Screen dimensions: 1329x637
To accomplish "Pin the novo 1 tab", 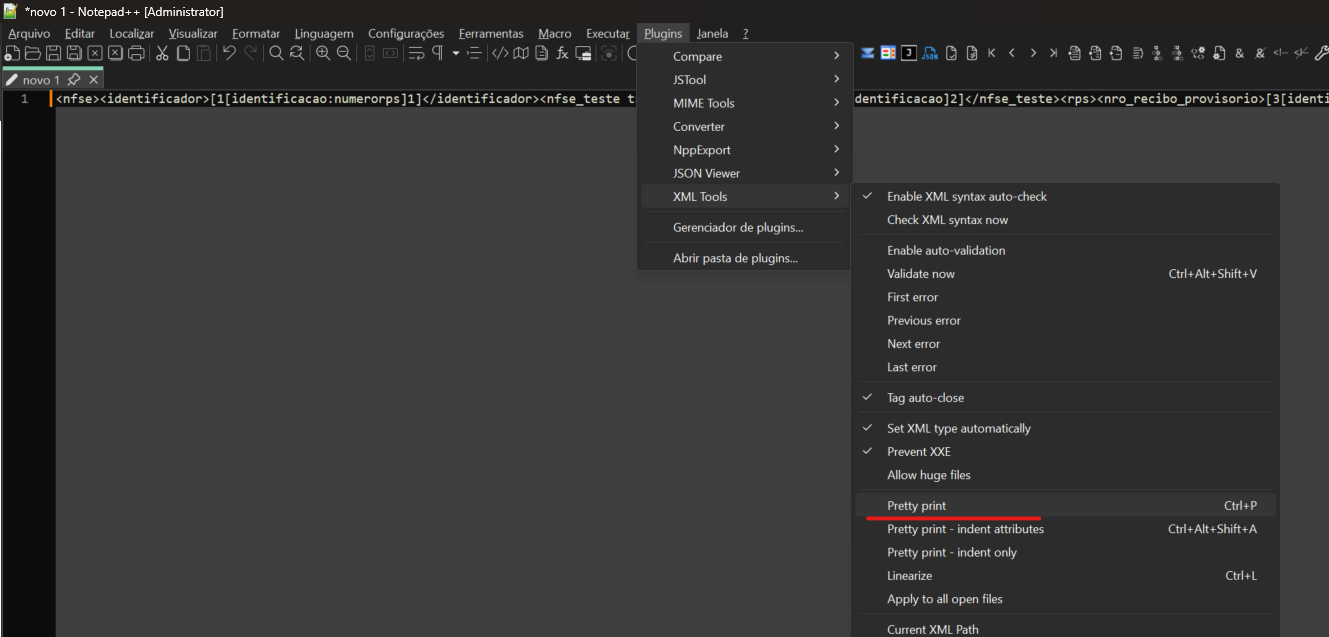I will click(x=74, y=79).
